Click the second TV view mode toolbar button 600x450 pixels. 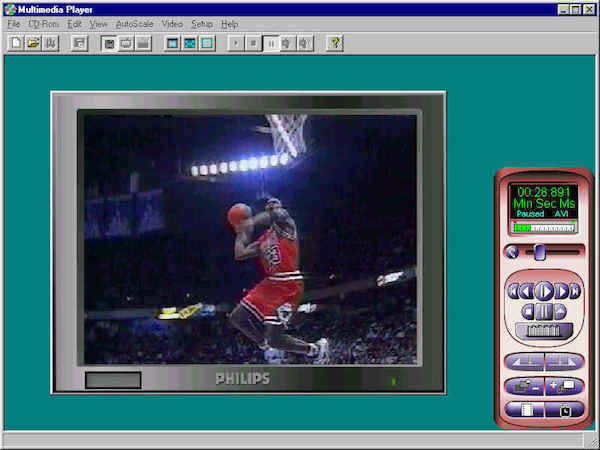[126, 43]
